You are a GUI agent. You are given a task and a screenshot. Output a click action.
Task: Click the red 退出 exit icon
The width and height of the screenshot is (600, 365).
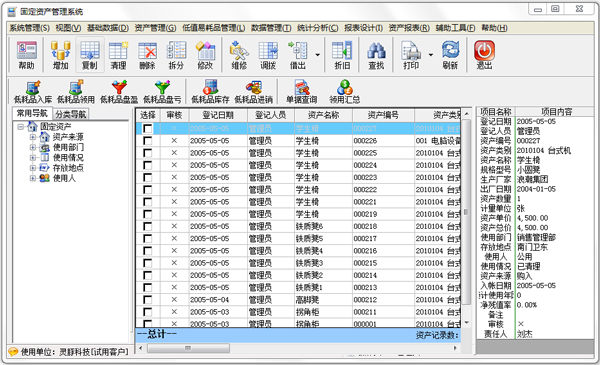click(484, 55)
